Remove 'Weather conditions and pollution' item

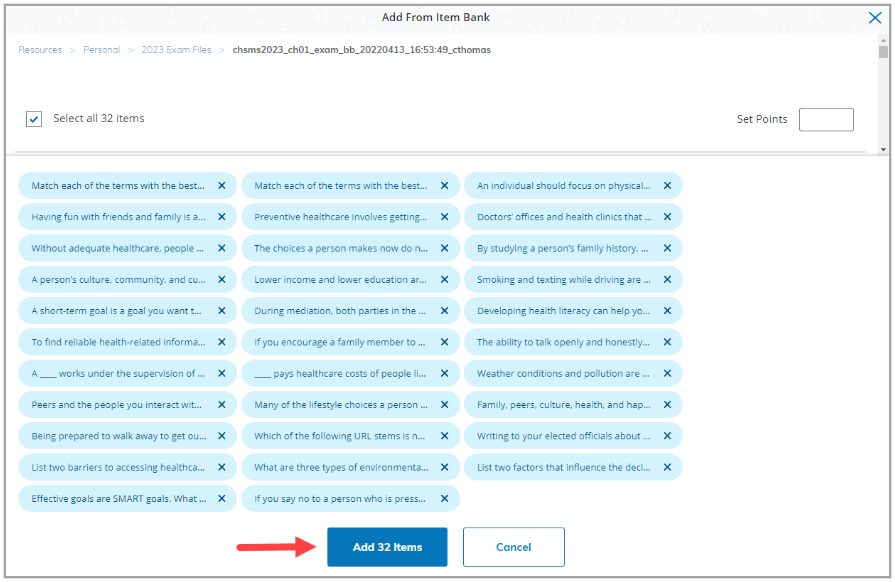click(x=667, y=374)
